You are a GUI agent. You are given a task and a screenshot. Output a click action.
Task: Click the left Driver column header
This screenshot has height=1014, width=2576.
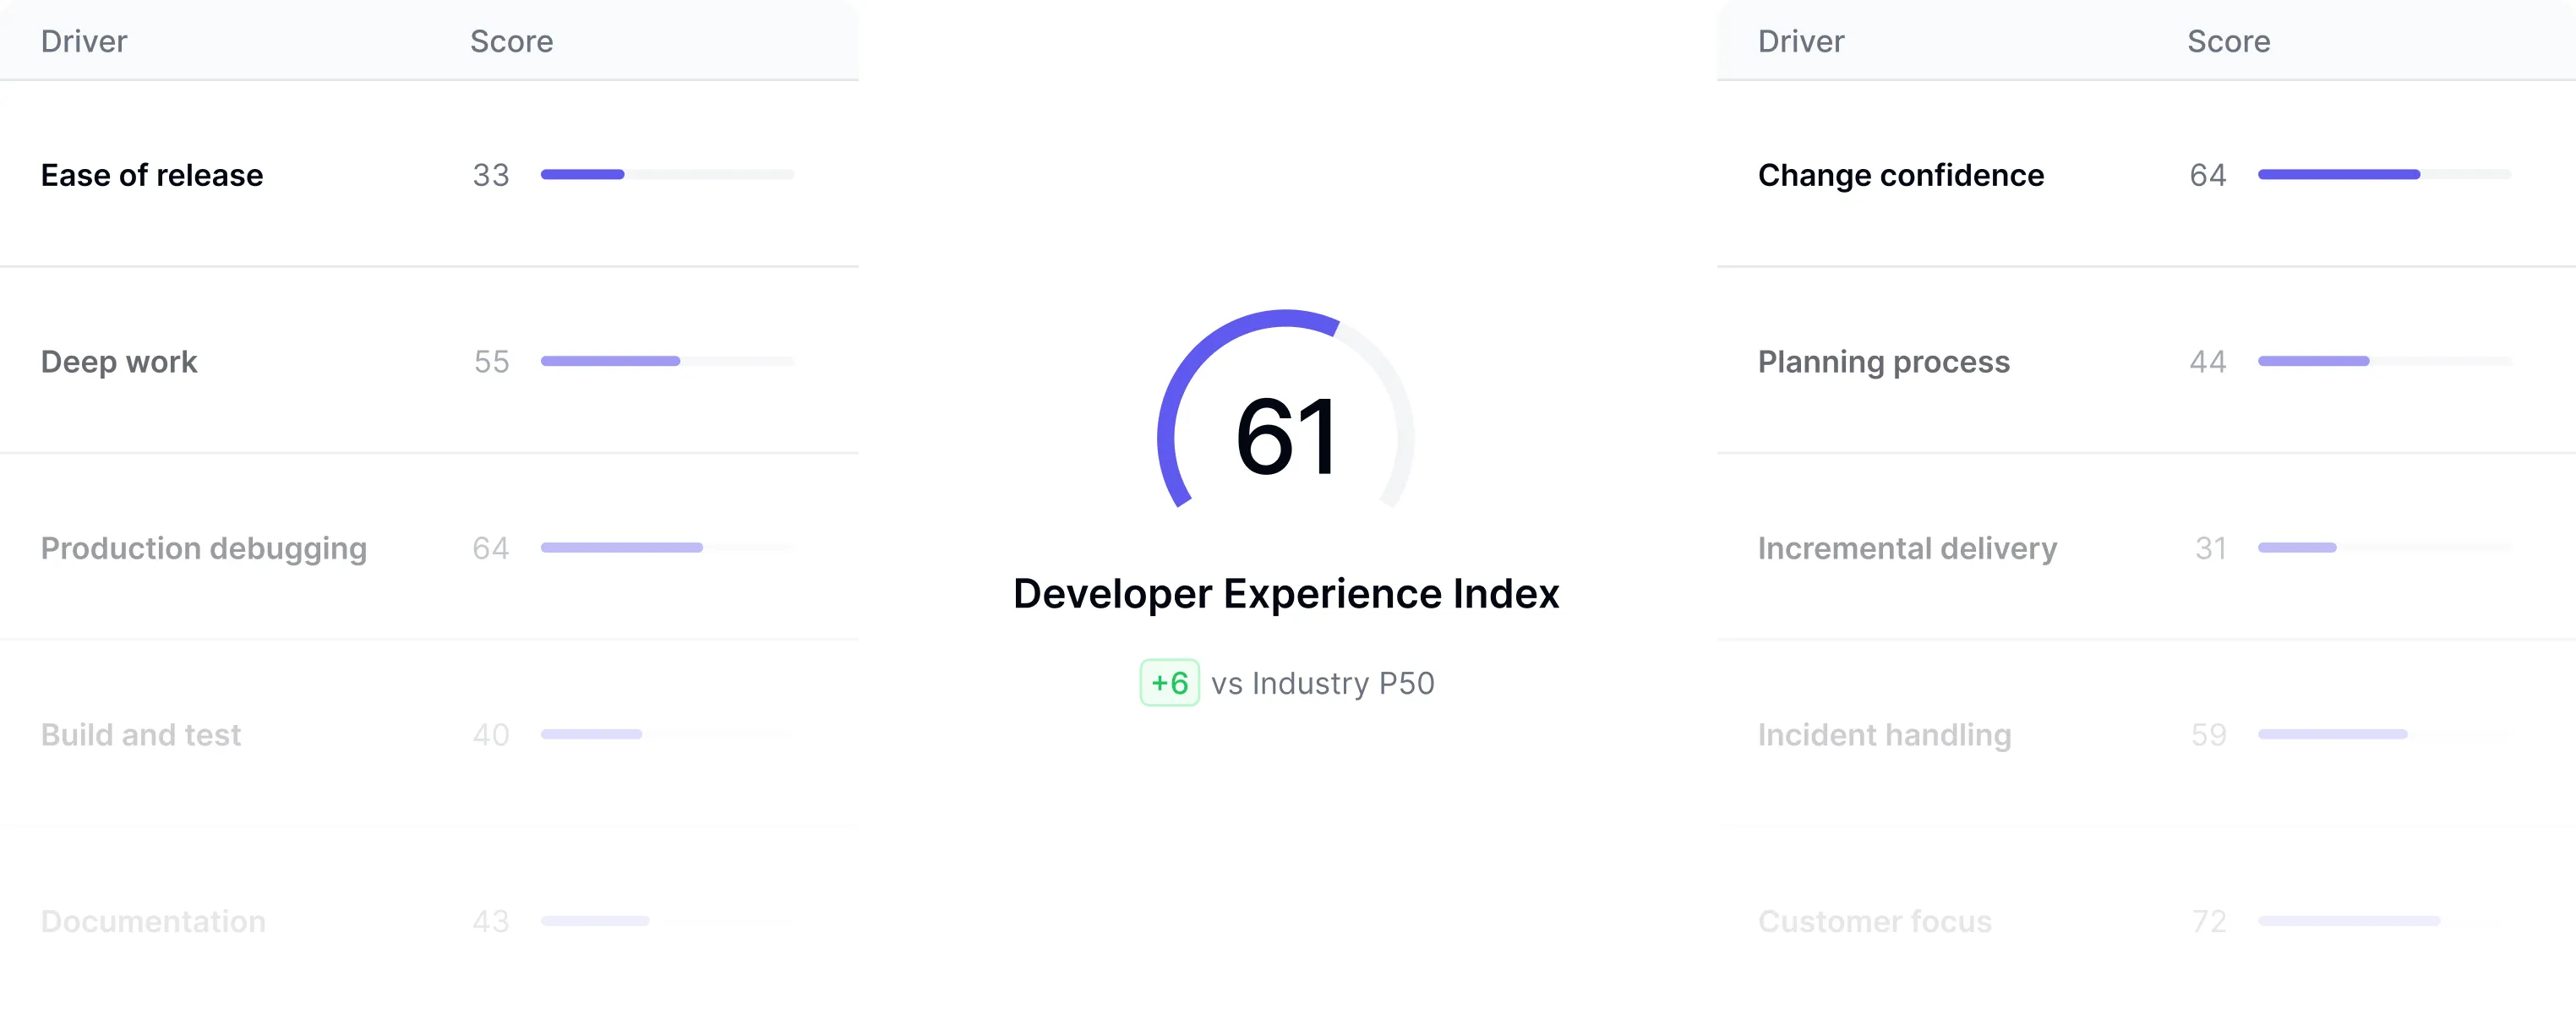pos(83,41)
